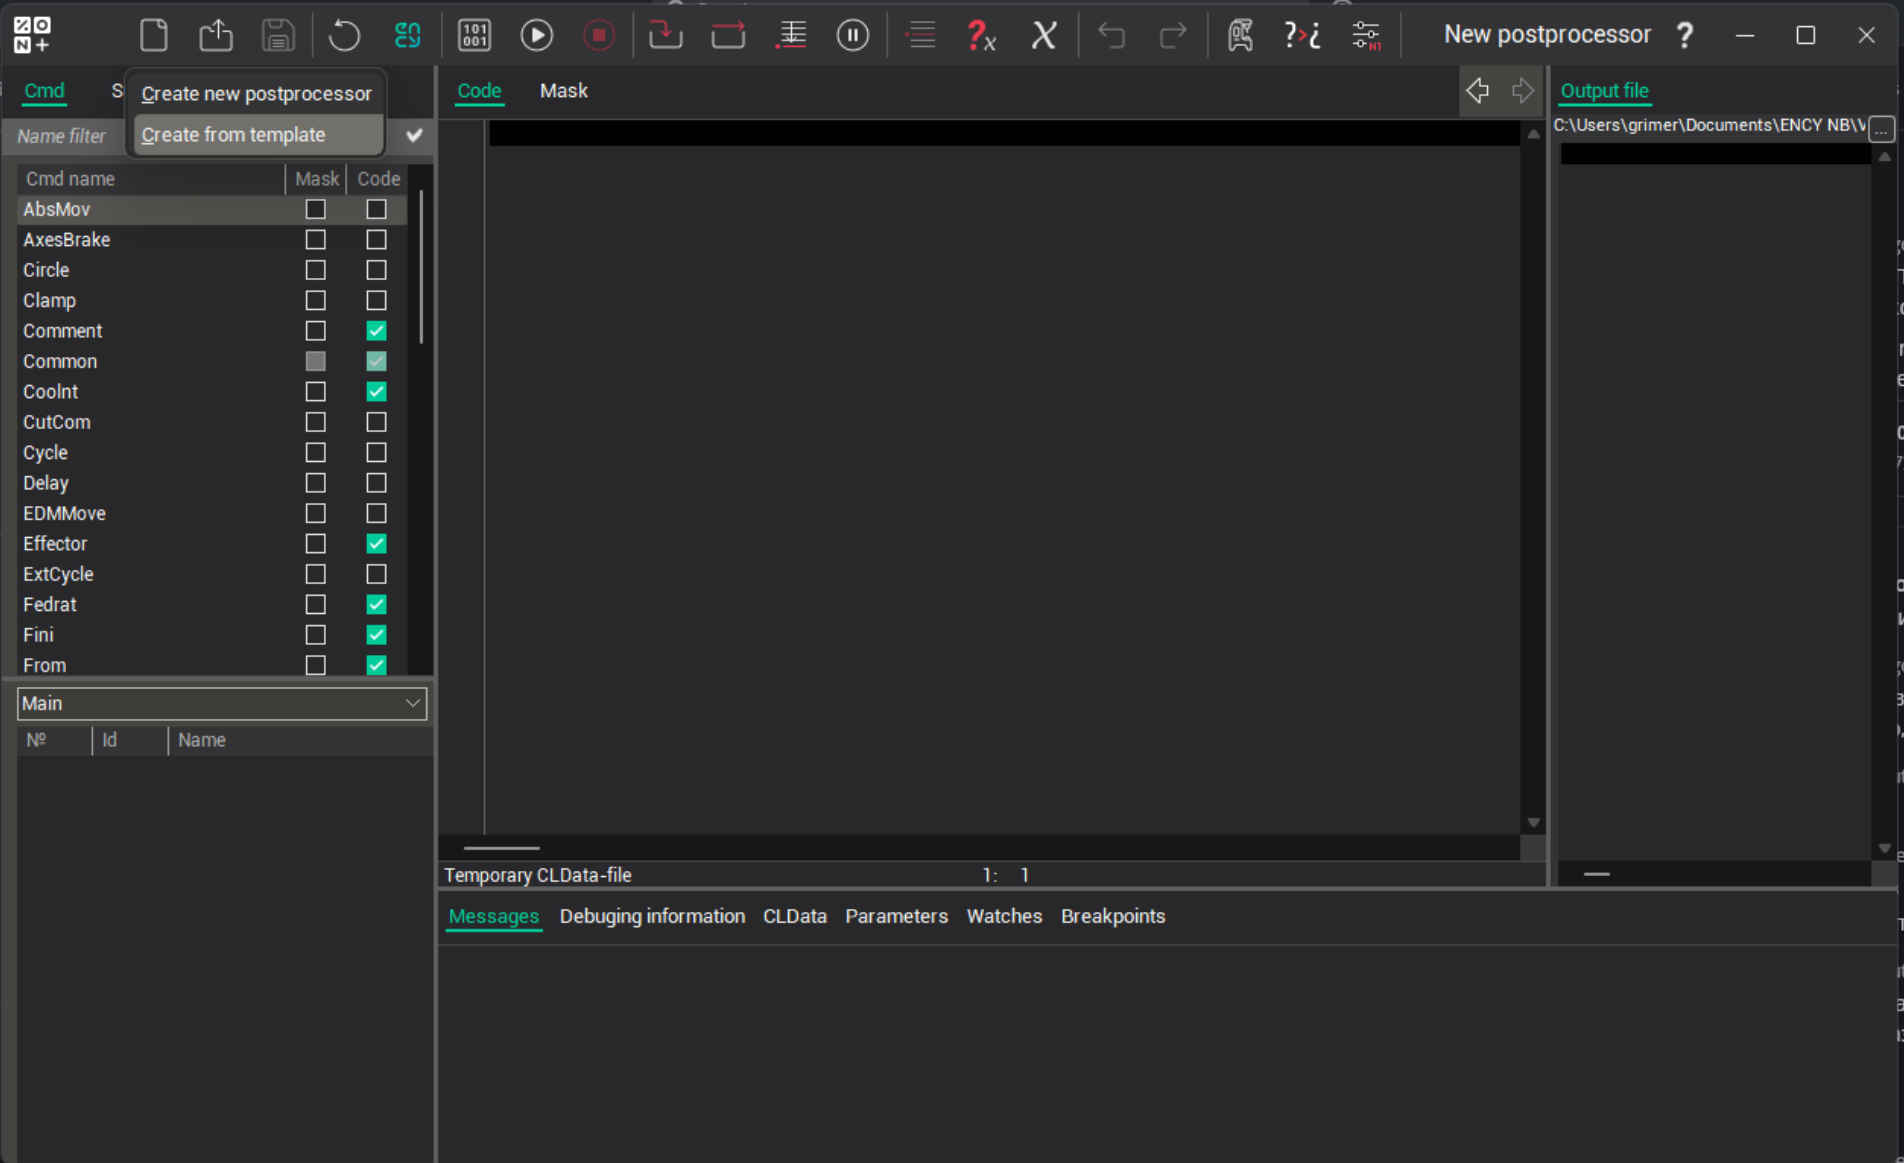Click the binary 101 code icon
The width and height of the screenshot is (1904, 1163).
pos(474,35)
